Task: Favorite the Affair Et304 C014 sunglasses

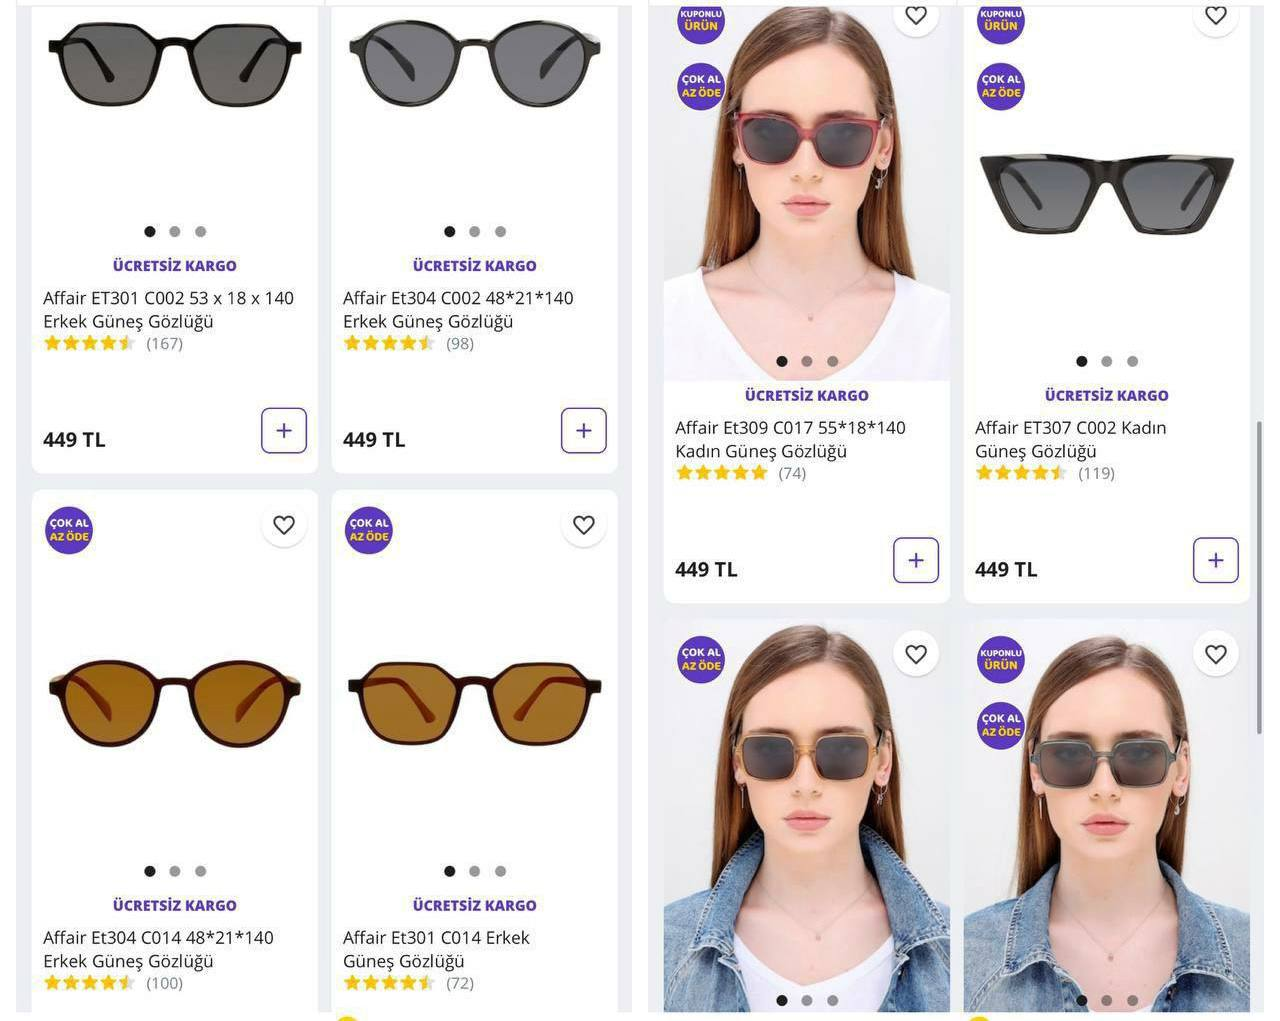Action: coord(283,524)
